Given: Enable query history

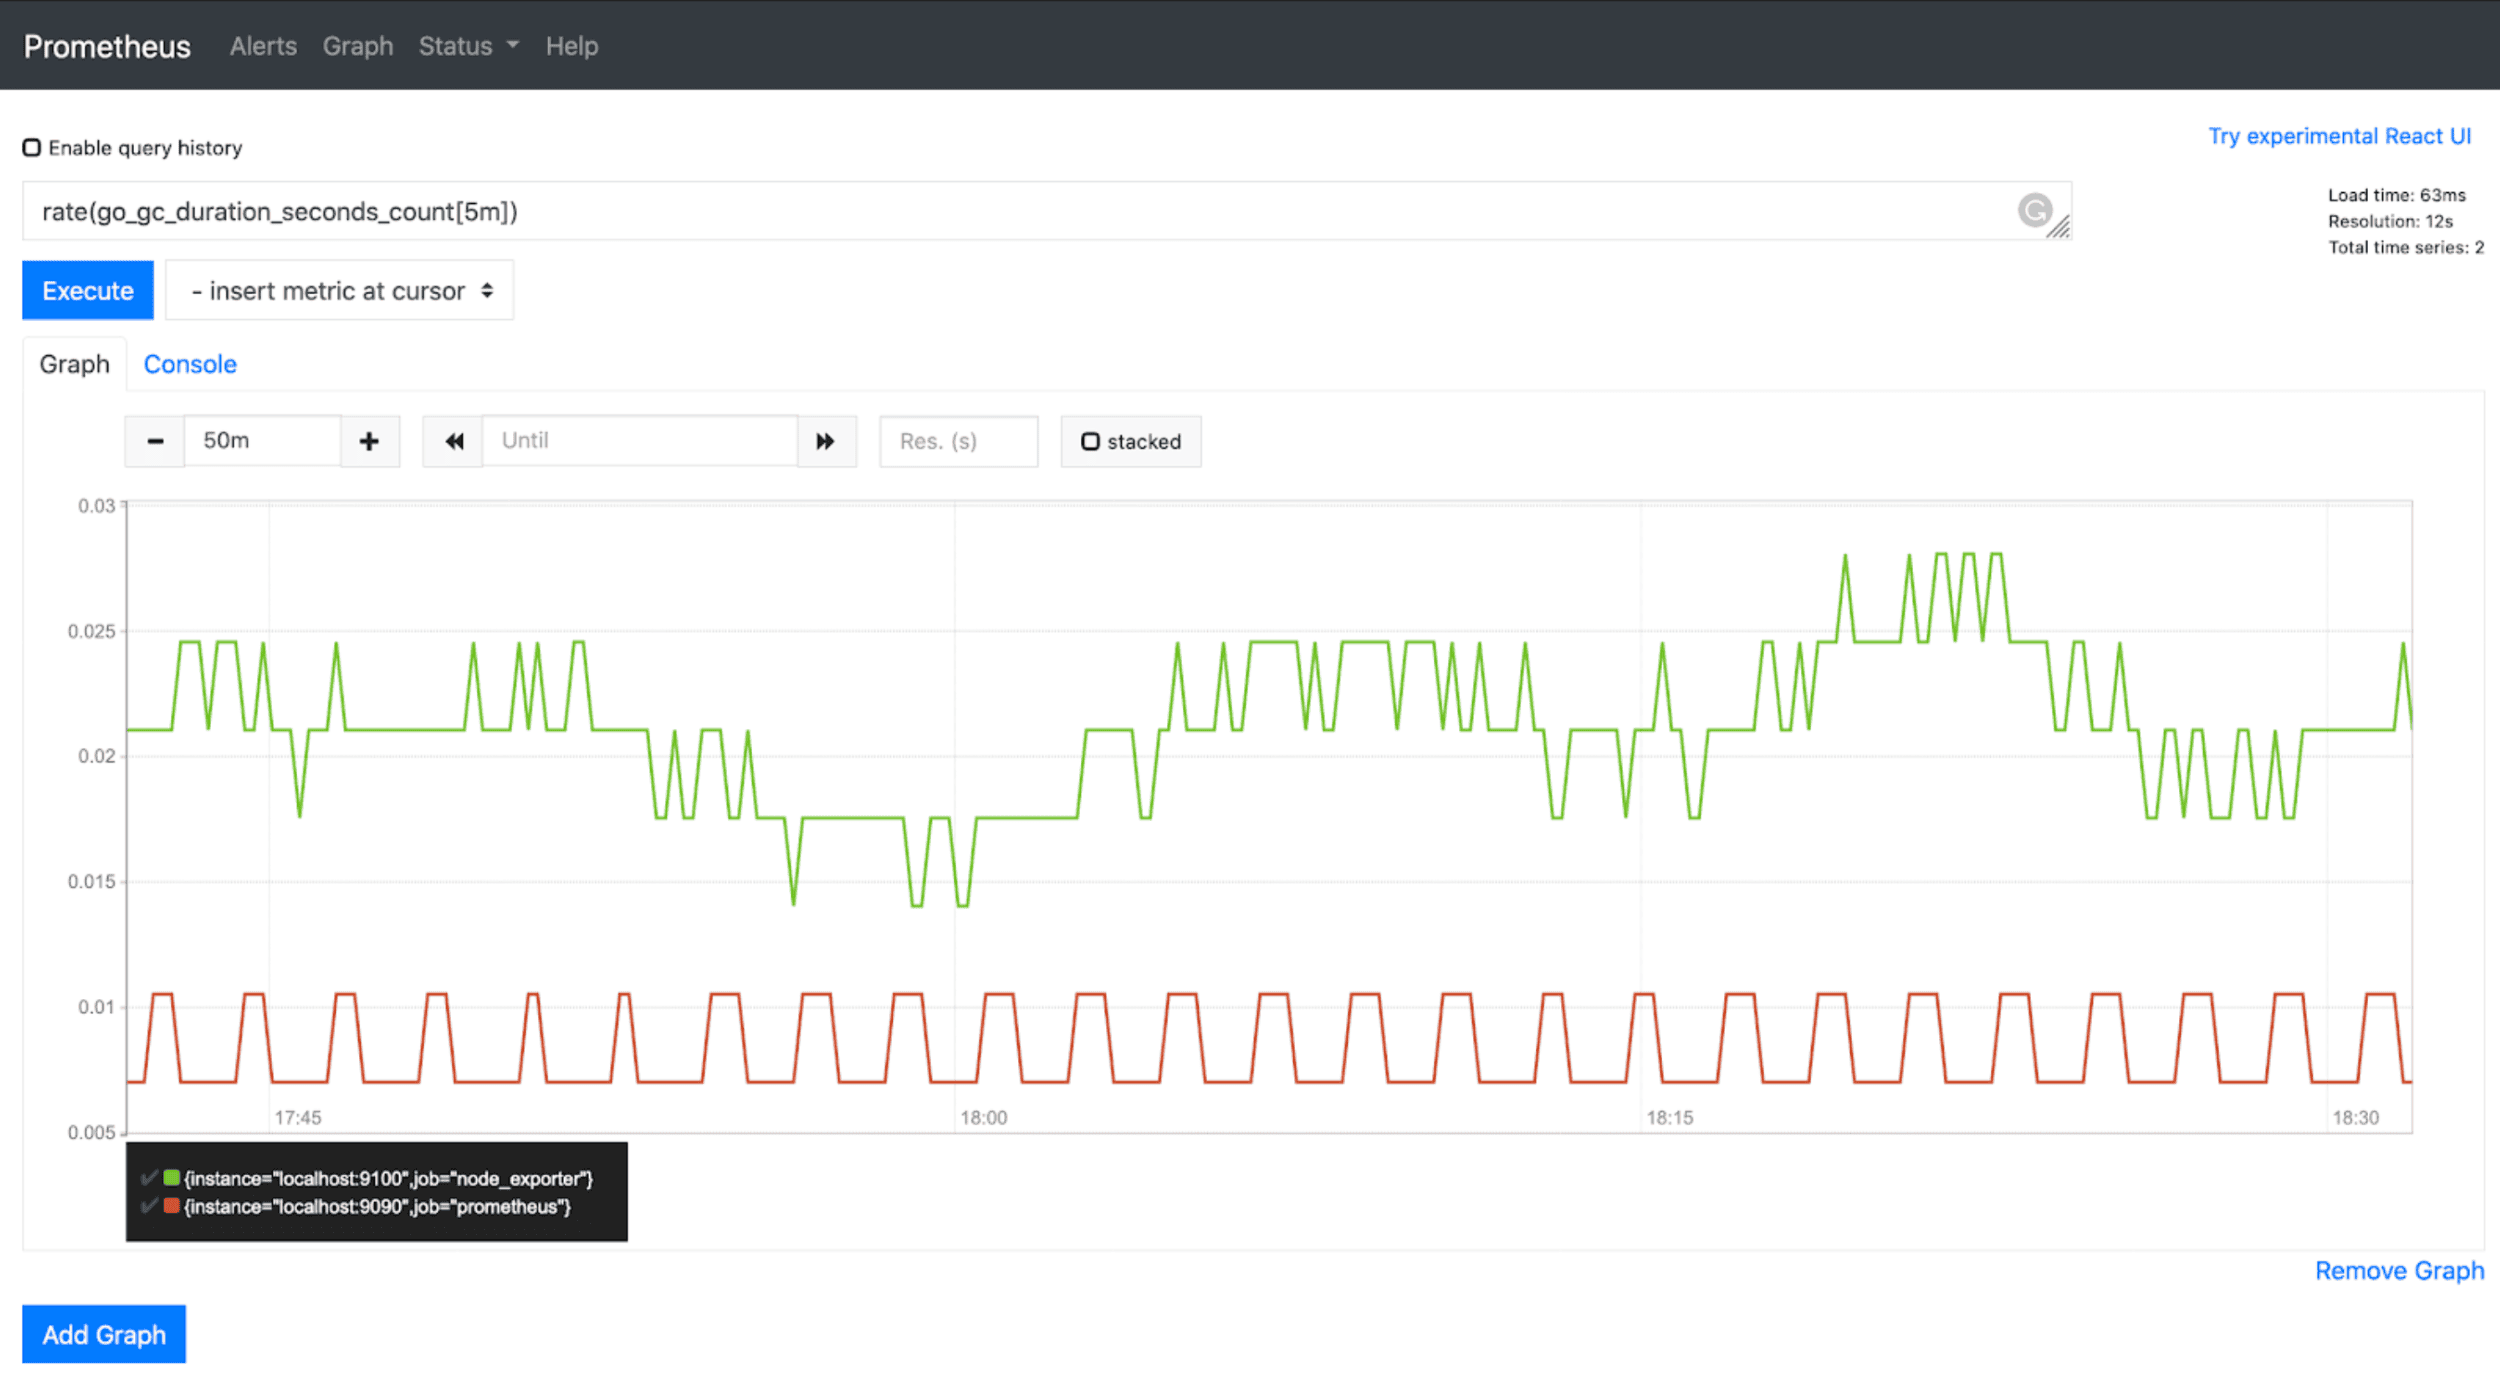Looking at the screenshot, I should pyautogui.click(x=31, y=147).
